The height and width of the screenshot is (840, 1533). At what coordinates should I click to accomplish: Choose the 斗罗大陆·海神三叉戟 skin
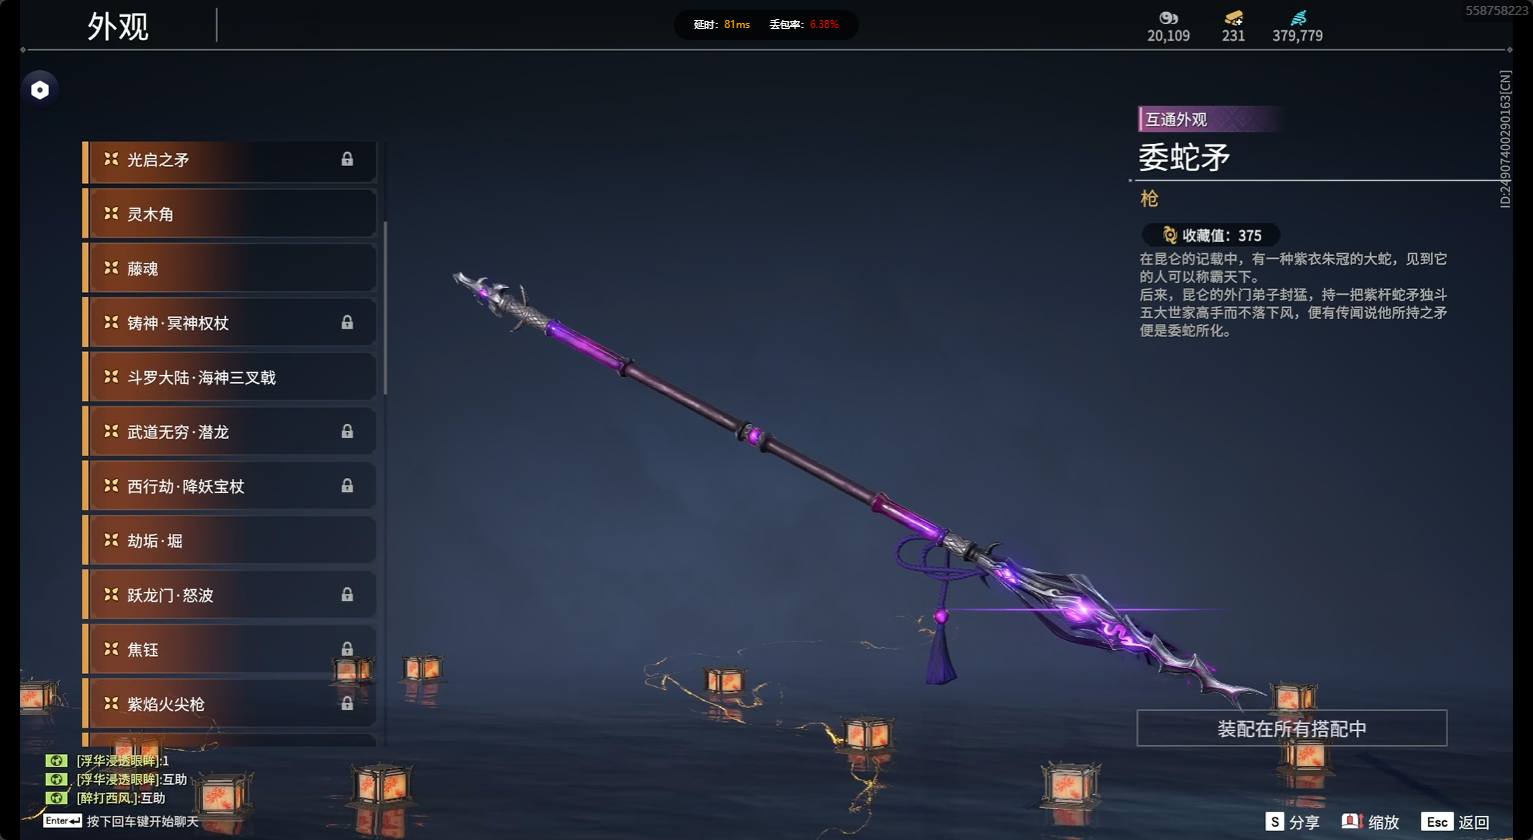(229, 377)
